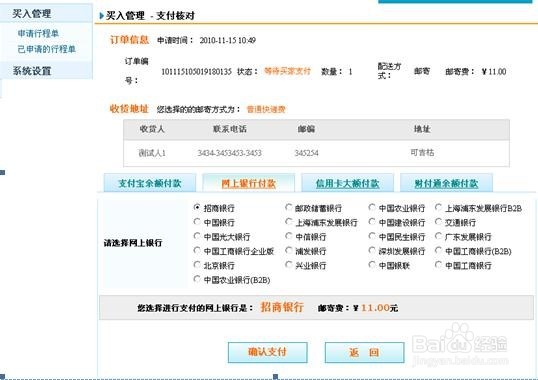Choose 中国农业银行 radio option
538x380 pixels.
[x=372, y=207]
